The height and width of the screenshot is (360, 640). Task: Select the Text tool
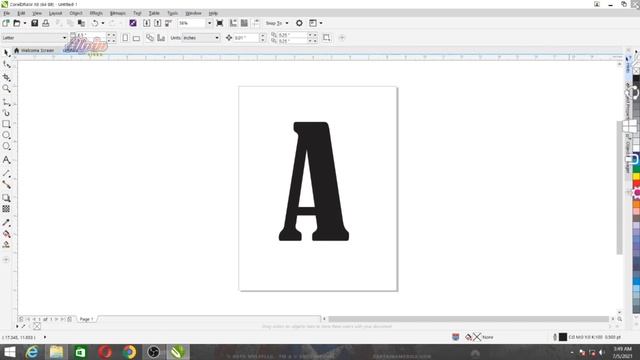pyautogui.click(x=7, y=160)
